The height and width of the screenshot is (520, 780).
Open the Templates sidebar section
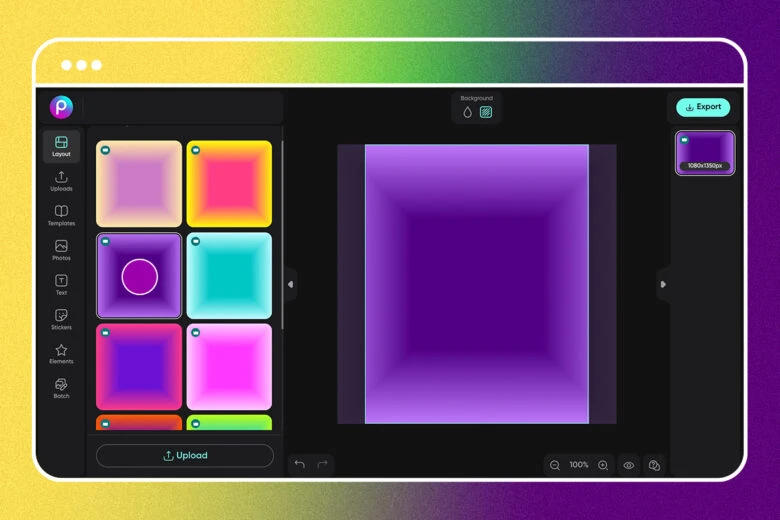pos(61,216)
